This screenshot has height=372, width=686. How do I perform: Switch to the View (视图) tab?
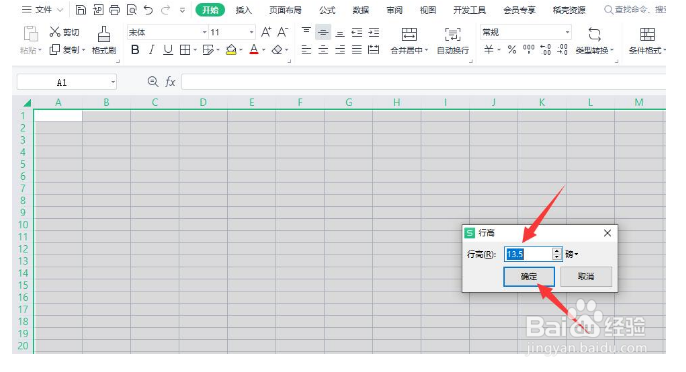pos(428,10)
